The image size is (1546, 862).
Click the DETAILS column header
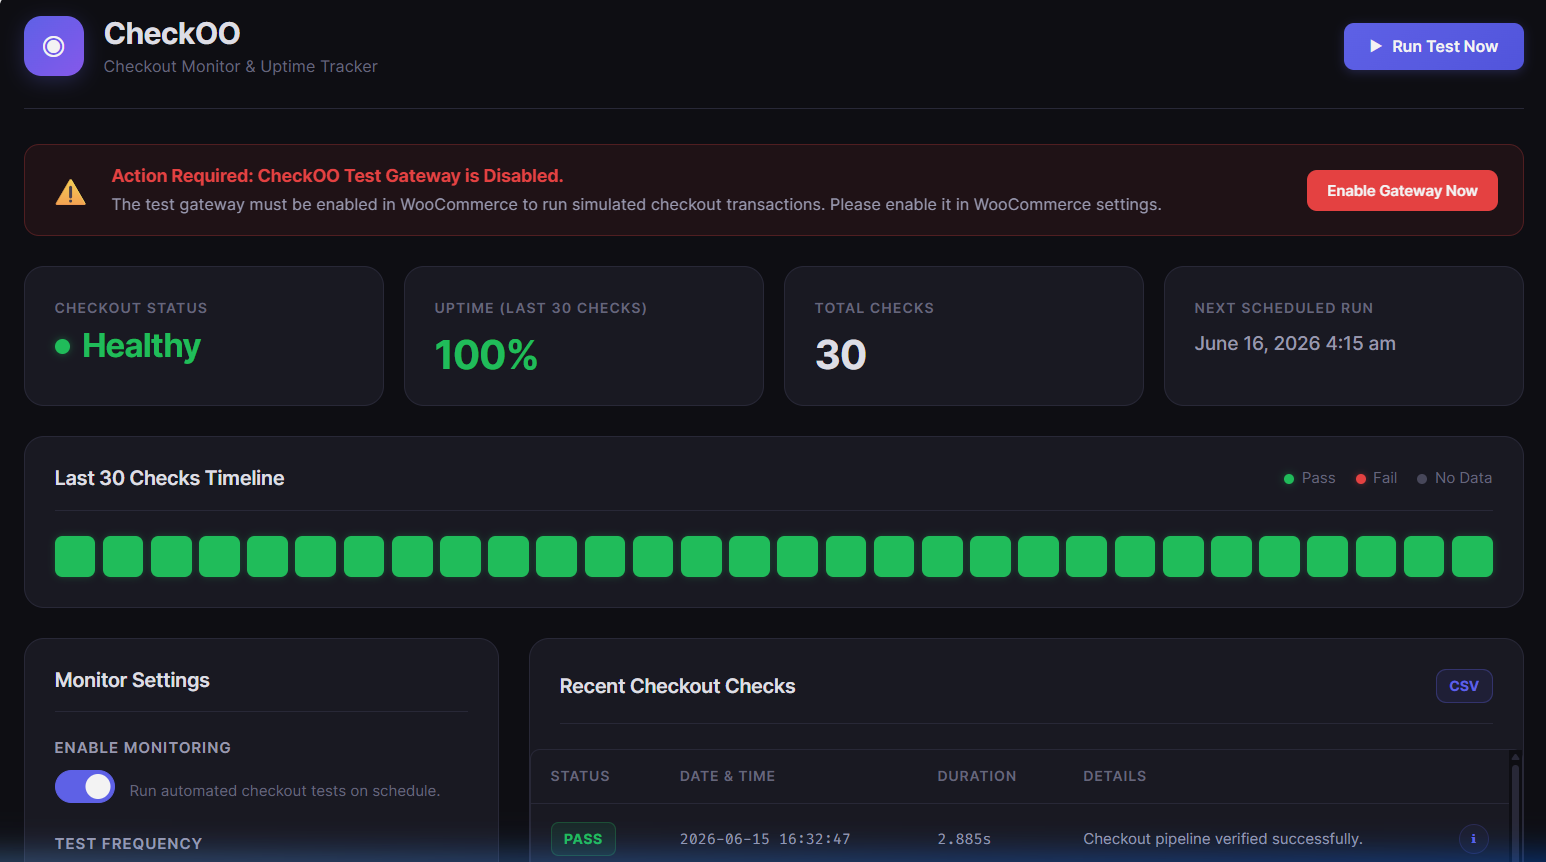1115,776
